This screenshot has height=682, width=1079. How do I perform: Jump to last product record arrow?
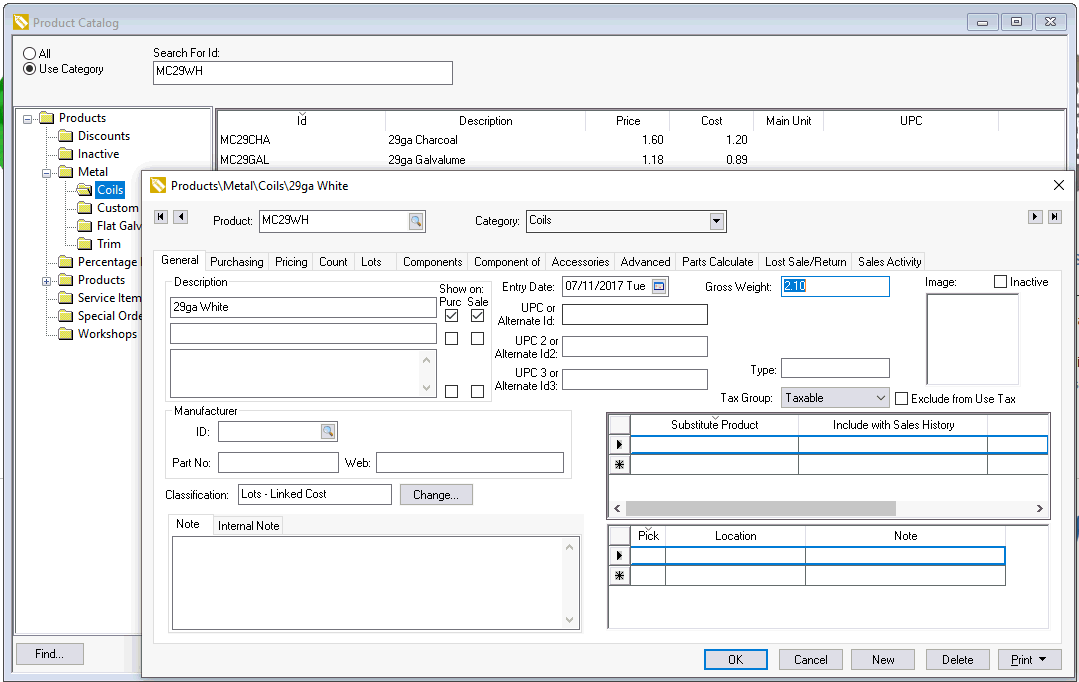(x=1054, y=217)
